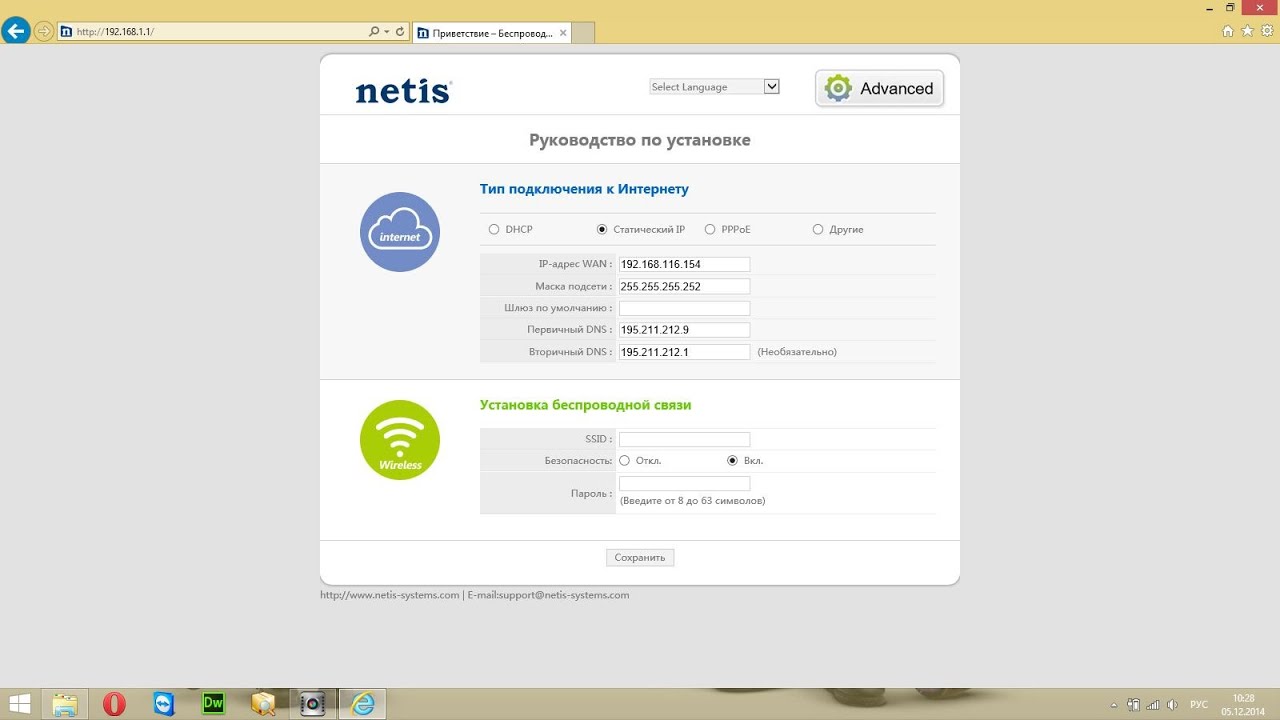Switch to the Приветствие – Беспровод... tab

[491, 33]
